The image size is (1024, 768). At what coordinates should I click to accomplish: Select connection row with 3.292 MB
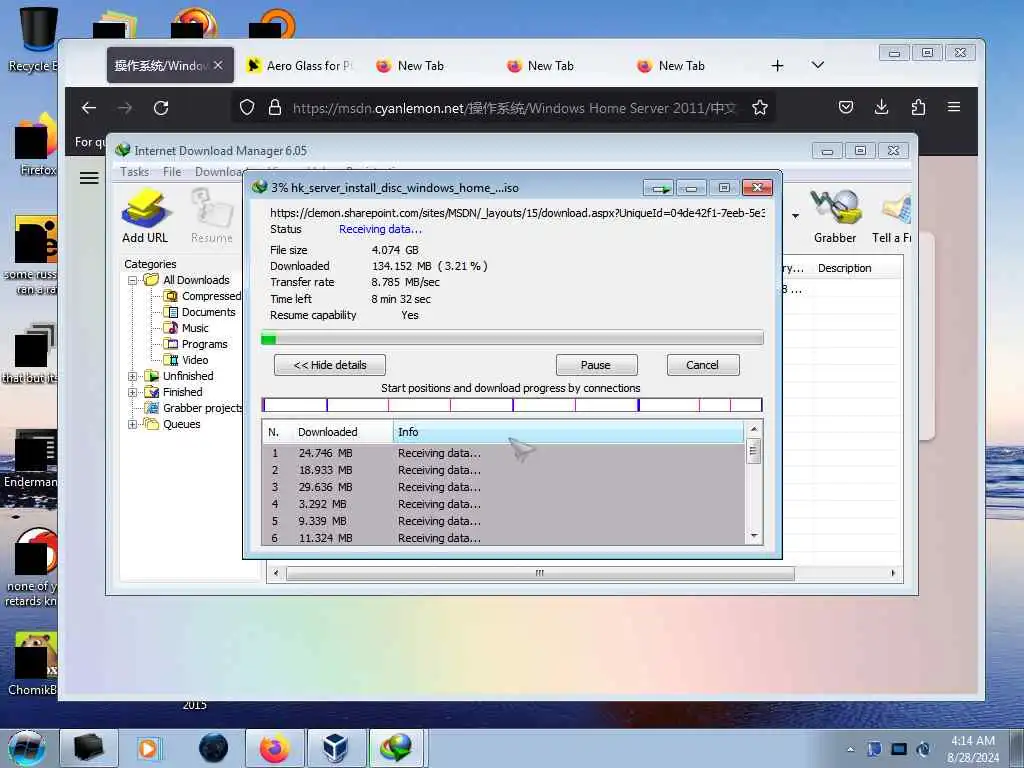pyautogui.click(x=503, y=504)
